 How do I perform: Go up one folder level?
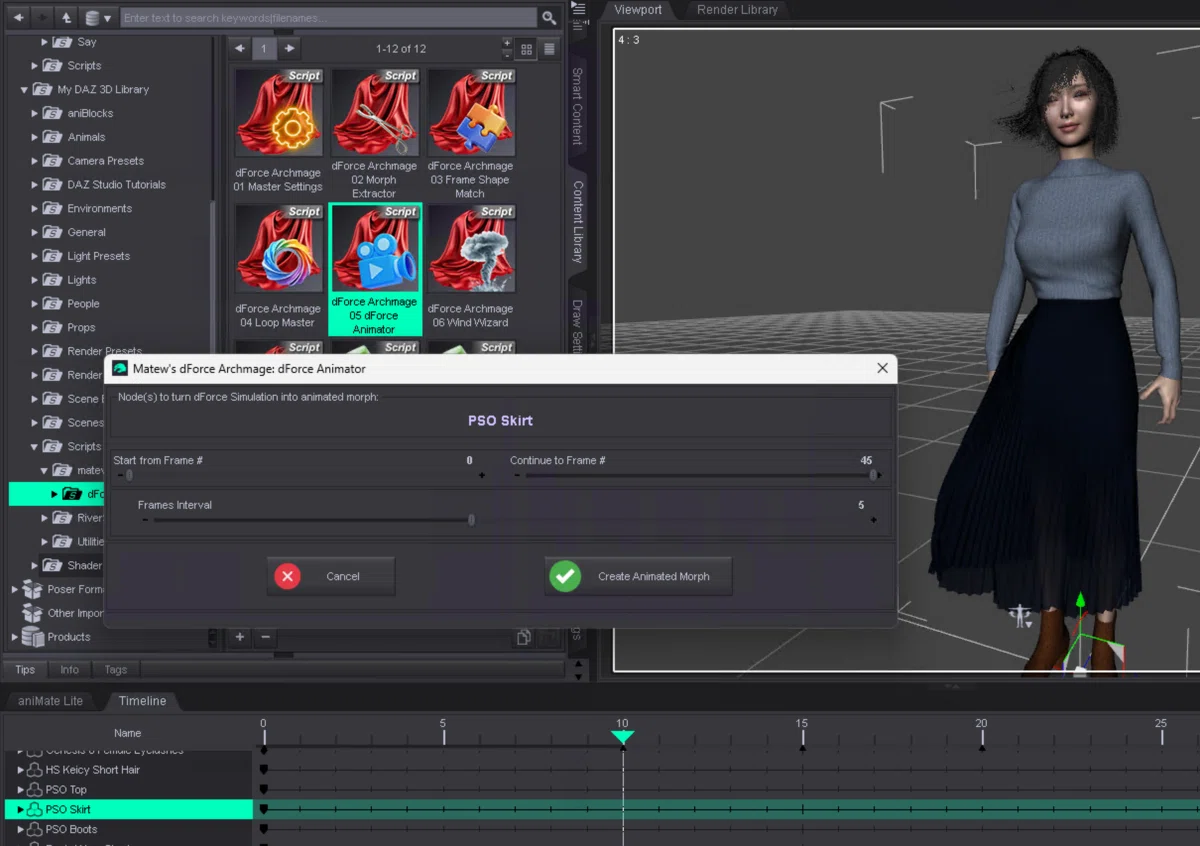coord(66,17)
